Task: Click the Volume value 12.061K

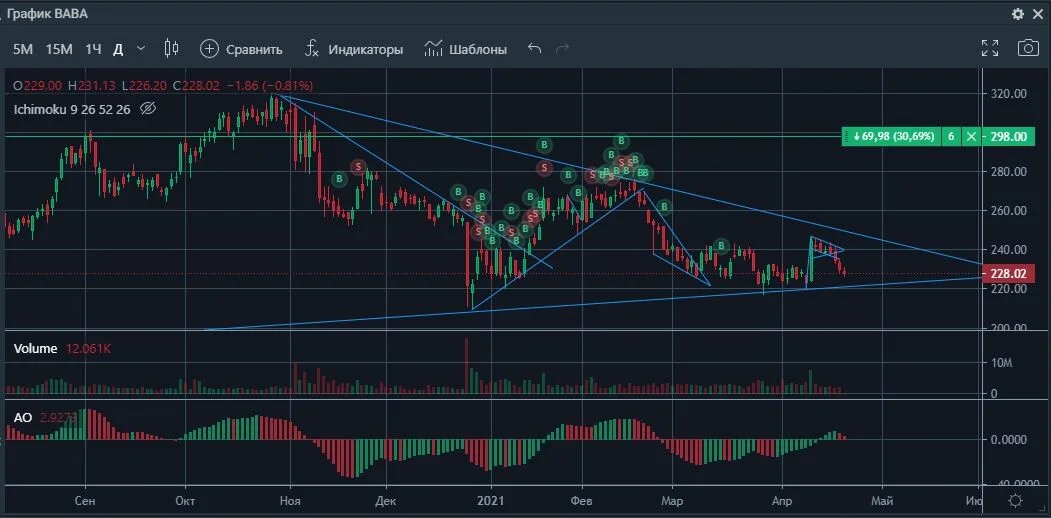Action: pos(88,348)
